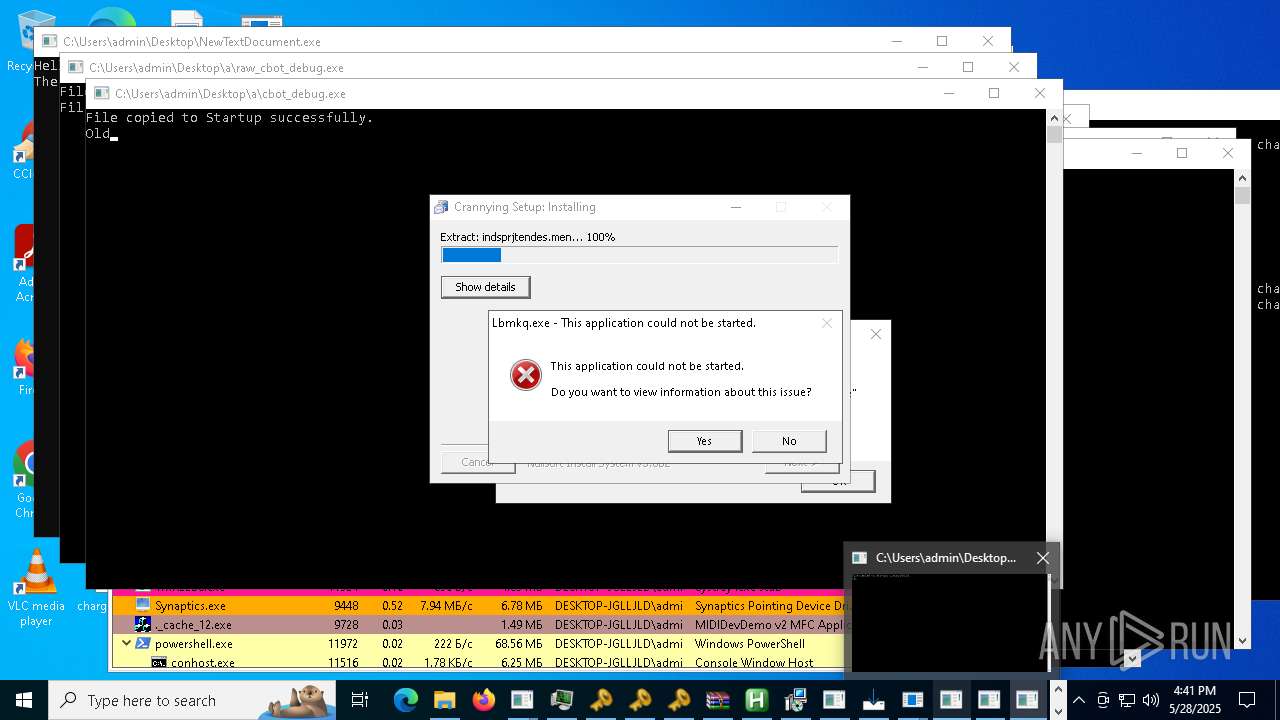
Task: Click Yes in the Lbmkq.exe error dialog
Action: 705,441
